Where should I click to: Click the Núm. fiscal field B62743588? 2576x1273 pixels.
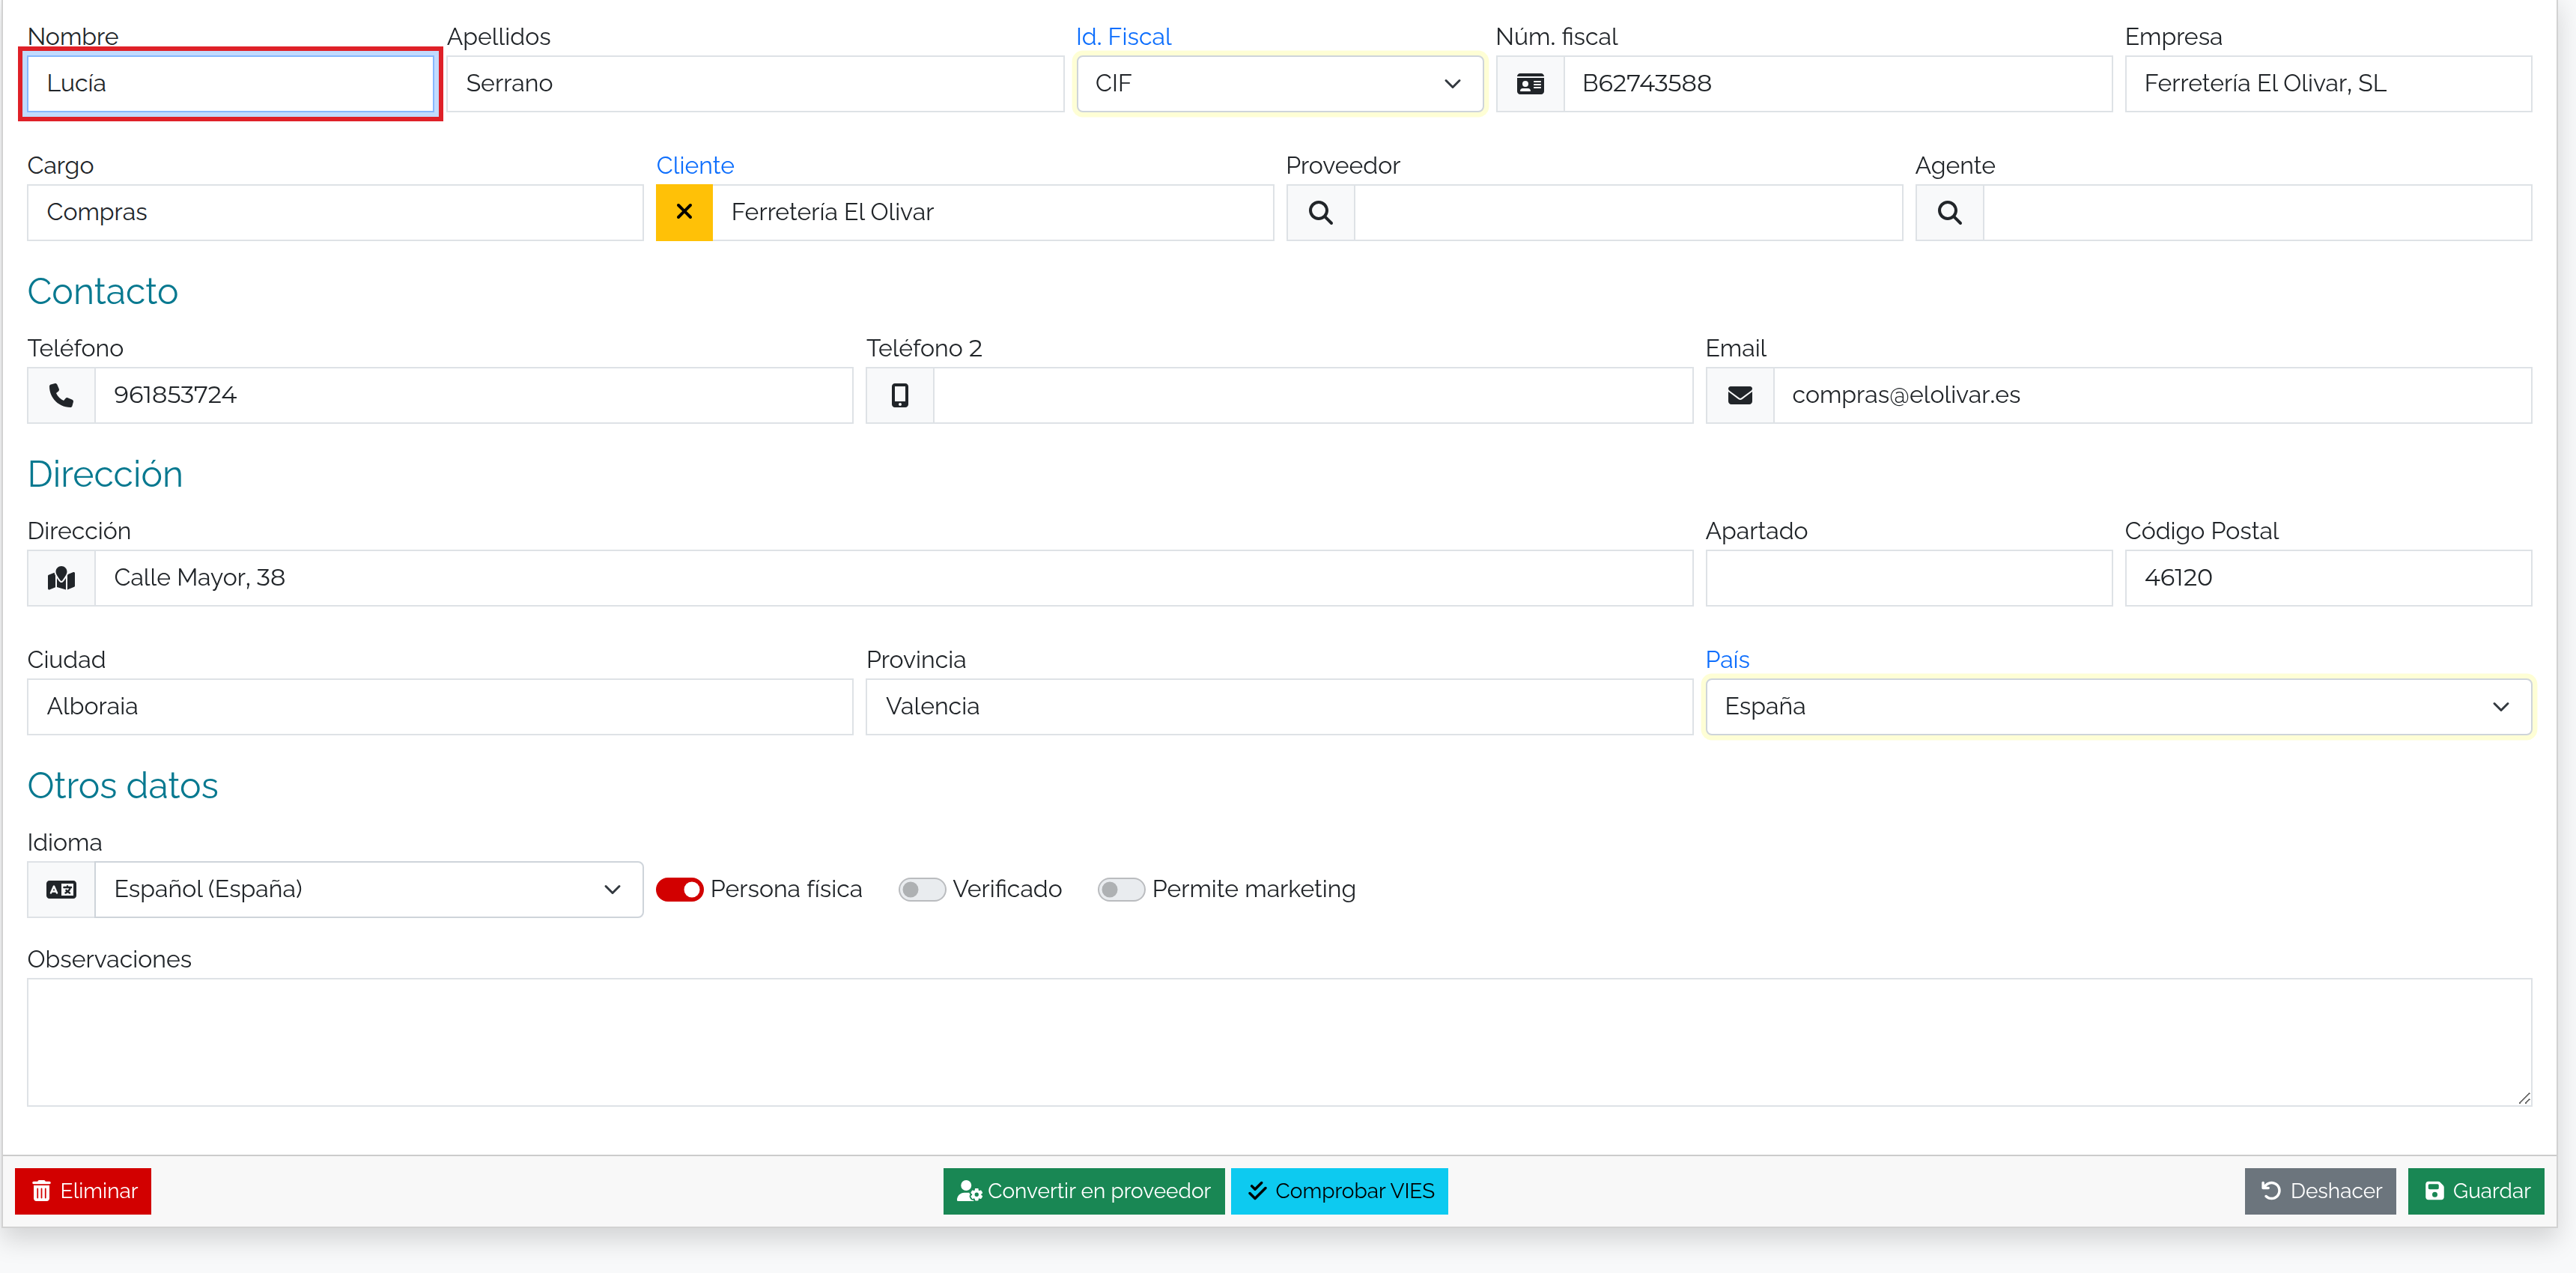point(1837,84)
